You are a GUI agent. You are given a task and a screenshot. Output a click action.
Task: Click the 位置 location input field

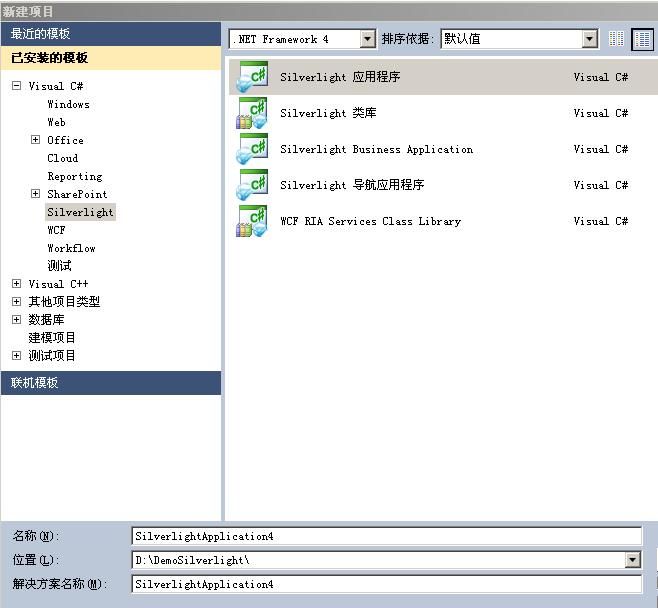[x=379, y=560]
